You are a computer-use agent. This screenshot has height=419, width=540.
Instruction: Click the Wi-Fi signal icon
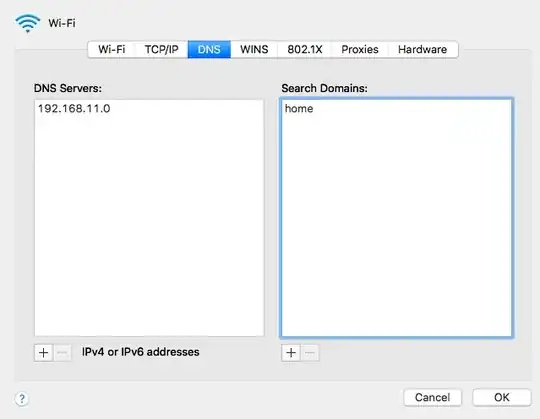[28, 23]
